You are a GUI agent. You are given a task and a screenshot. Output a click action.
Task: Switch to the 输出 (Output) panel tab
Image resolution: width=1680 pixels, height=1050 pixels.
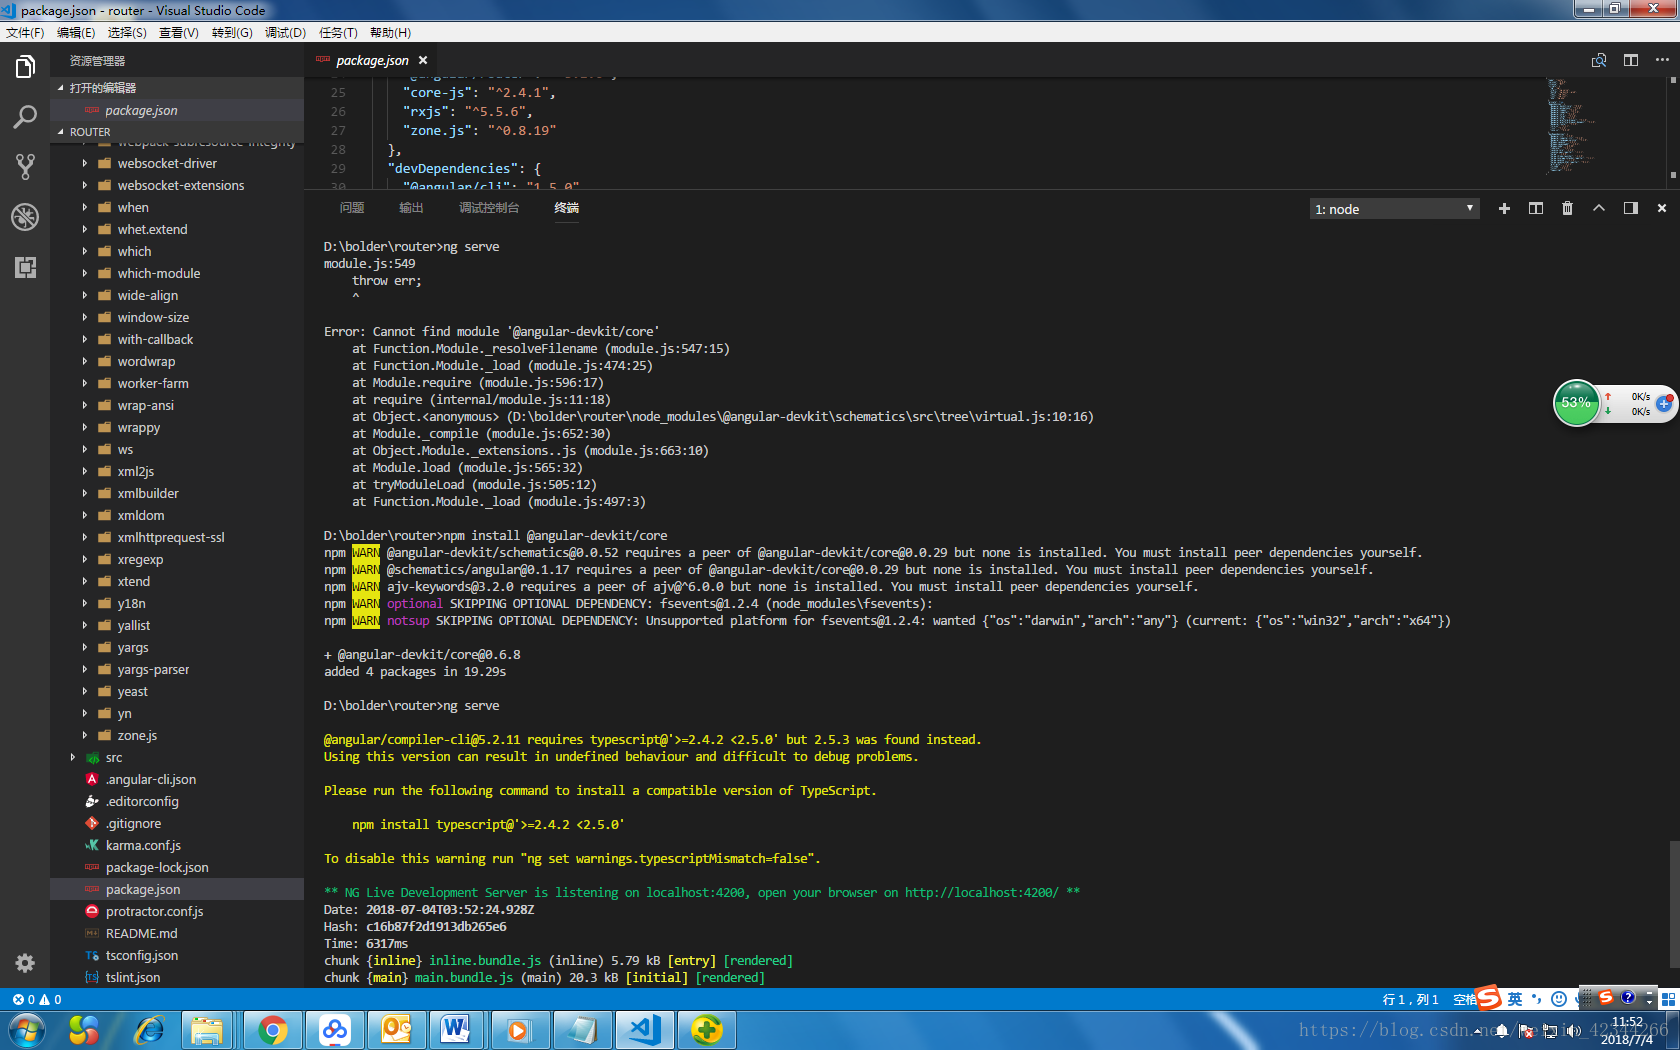411,208
